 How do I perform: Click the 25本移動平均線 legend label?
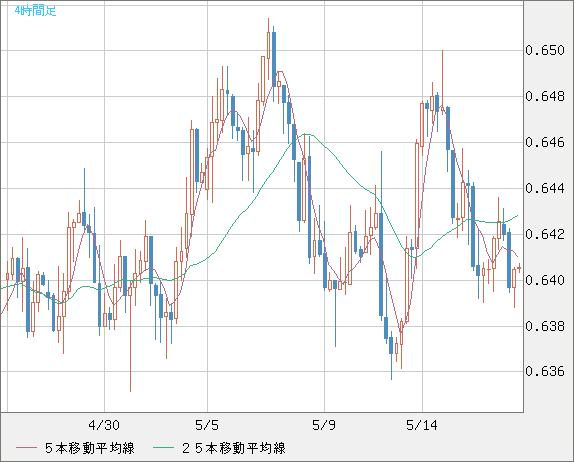(x=234, y=448)
